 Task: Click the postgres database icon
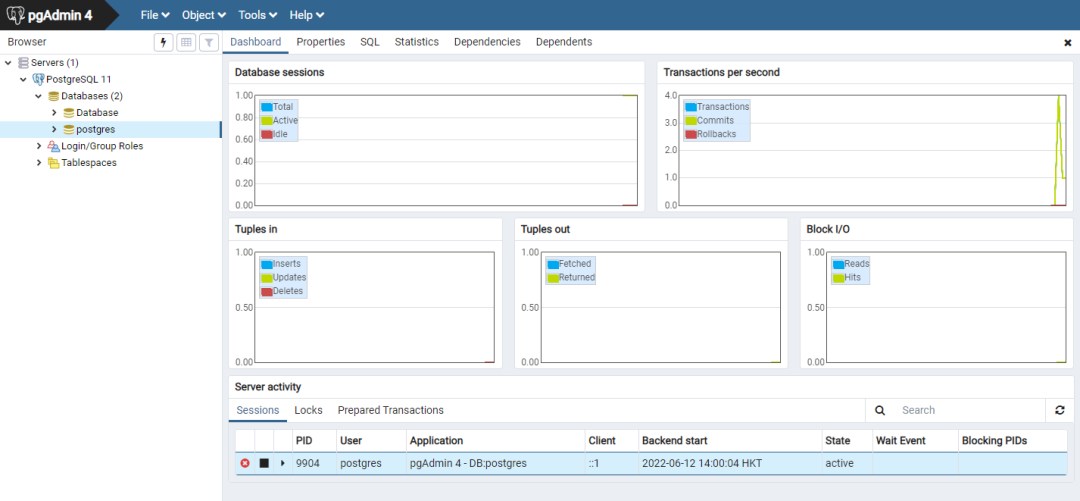(x=69, y=130)
